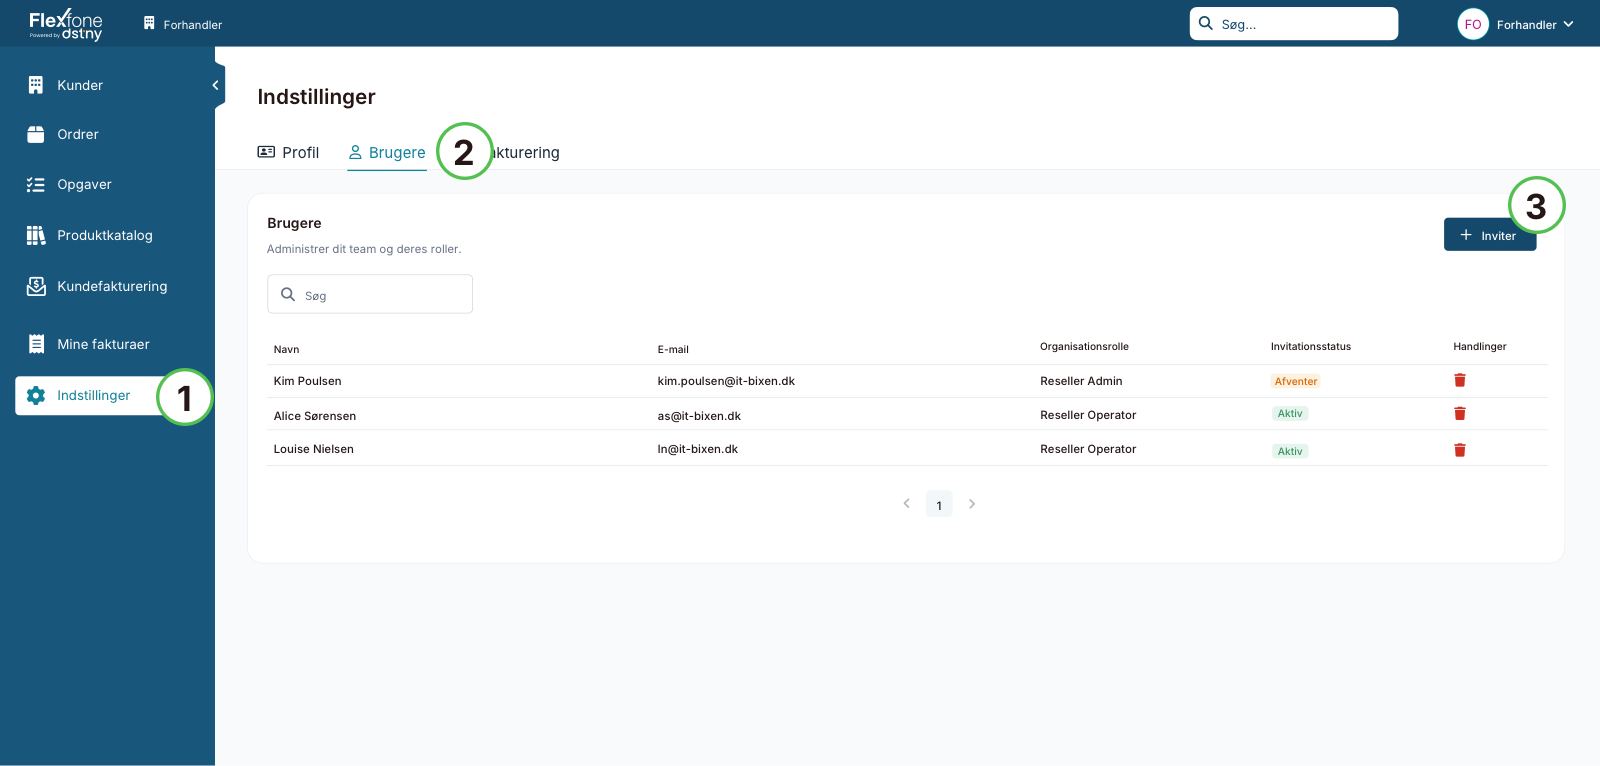
Task: Click the E-mail column header
Action: 673,349
